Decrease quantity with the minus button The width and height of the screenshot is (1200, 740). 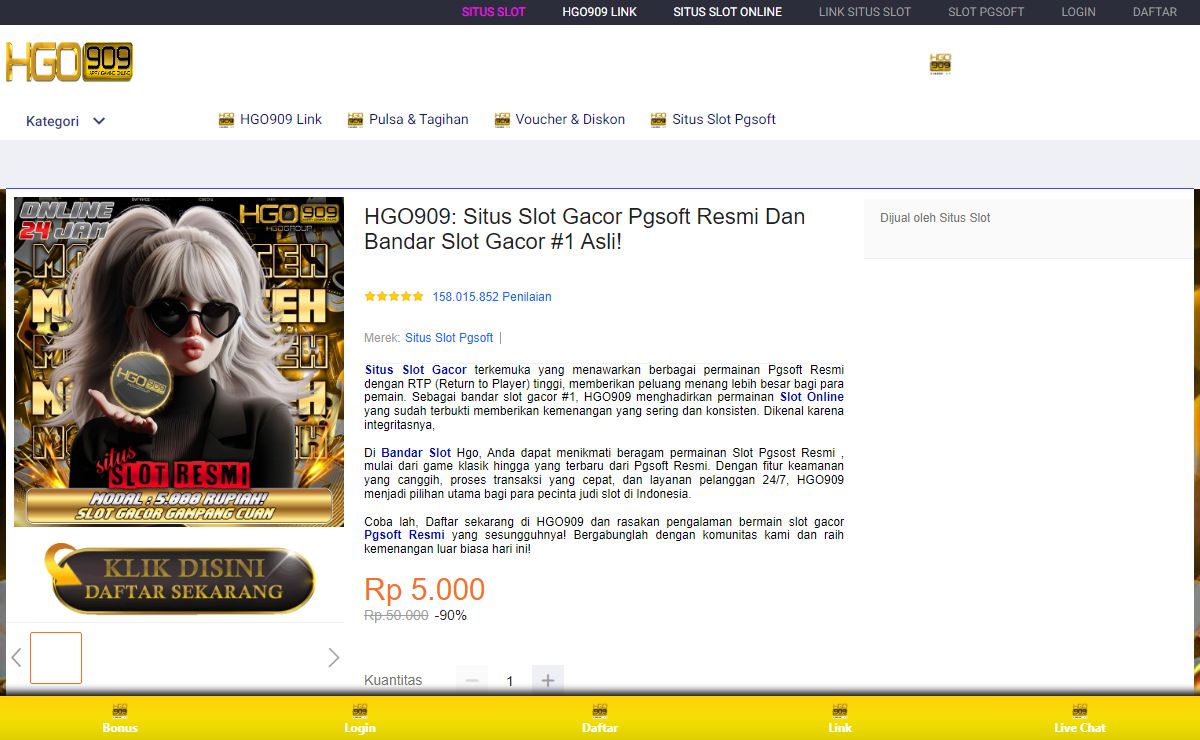click(x=472, y=681)
